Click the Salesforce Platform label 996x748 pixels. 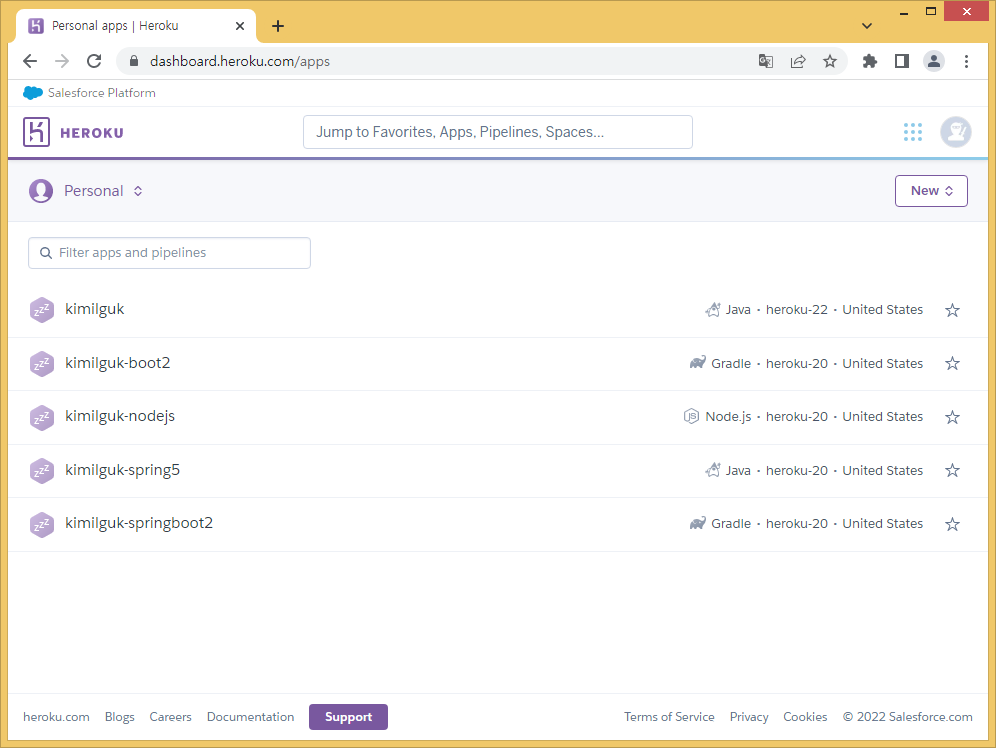(102, 93)
